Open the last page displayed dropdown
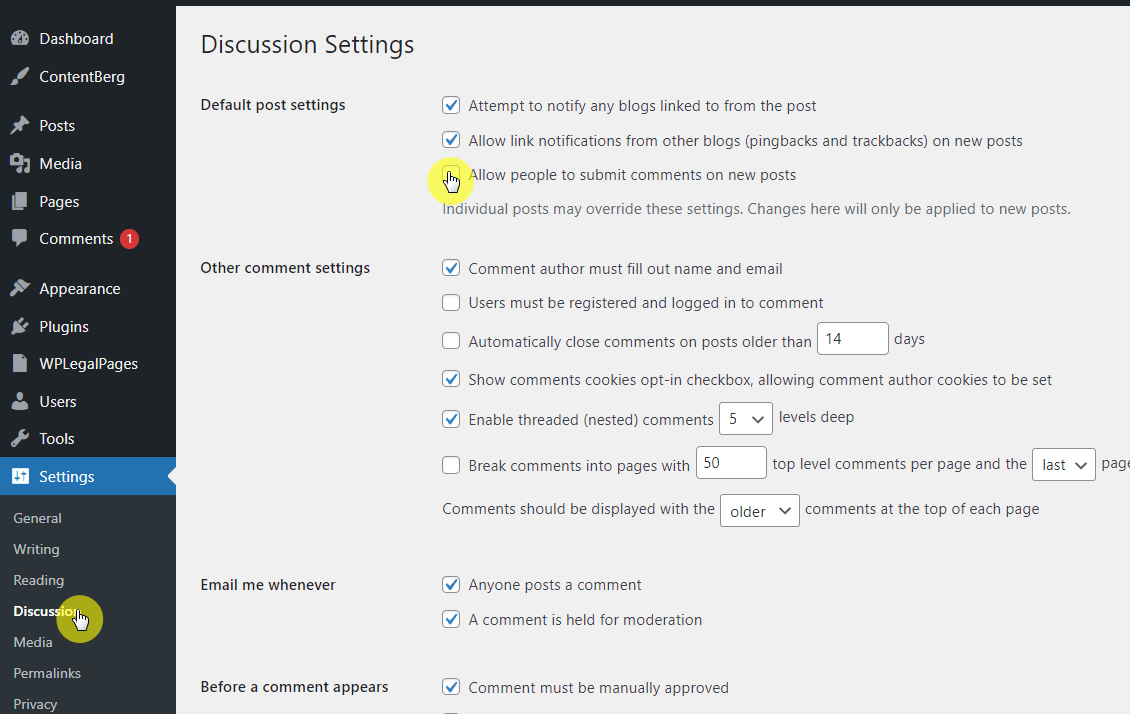Screen dimensions: 1130x714 point(1063,464)
